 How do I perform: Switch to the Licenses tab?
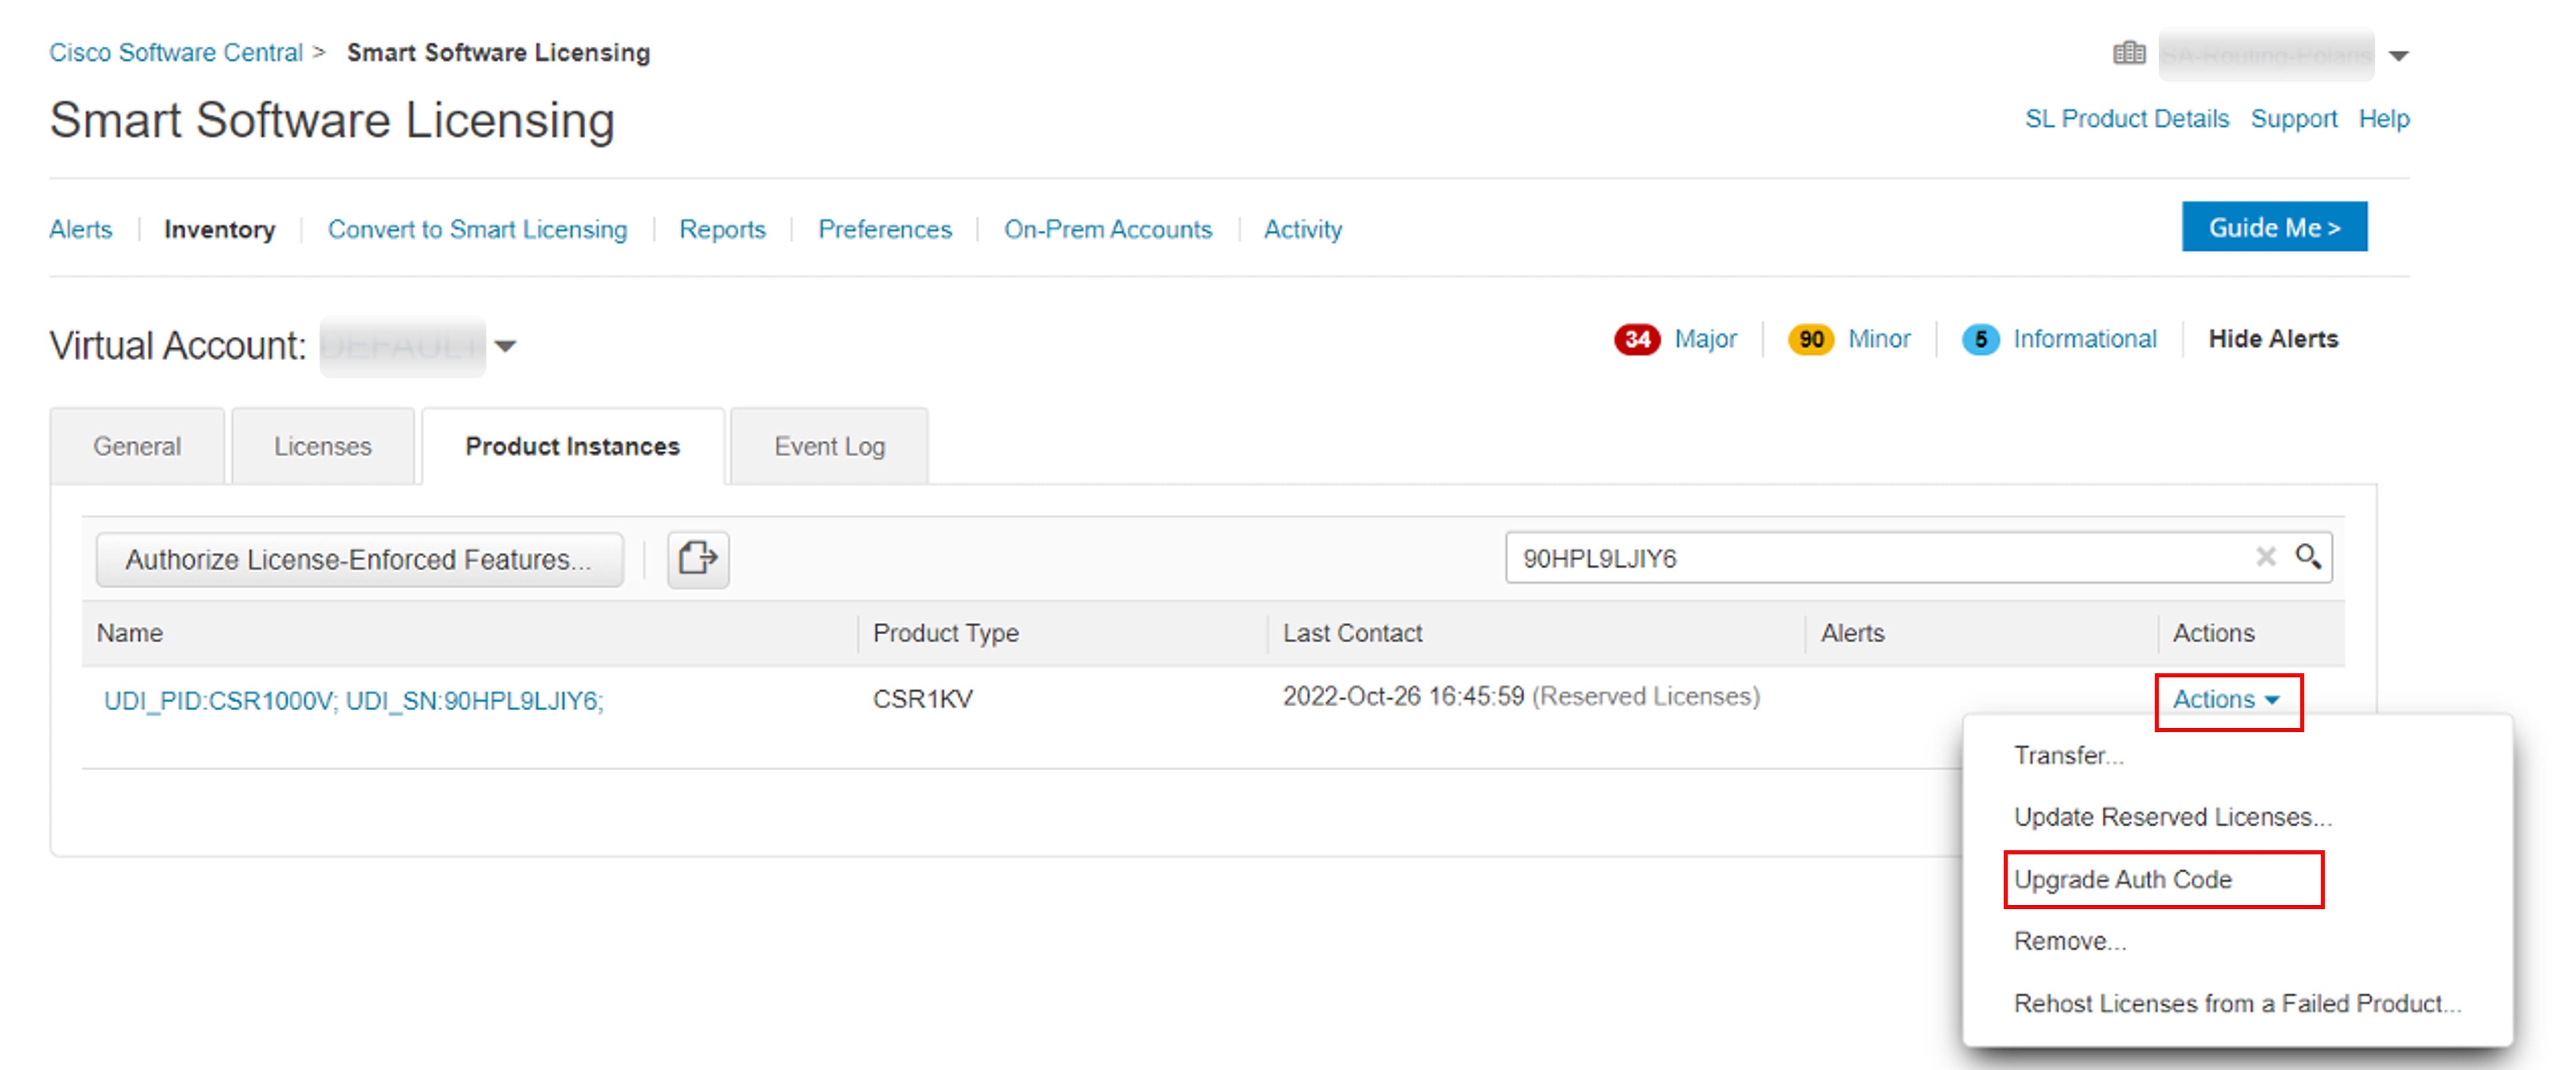coord(323,446)
